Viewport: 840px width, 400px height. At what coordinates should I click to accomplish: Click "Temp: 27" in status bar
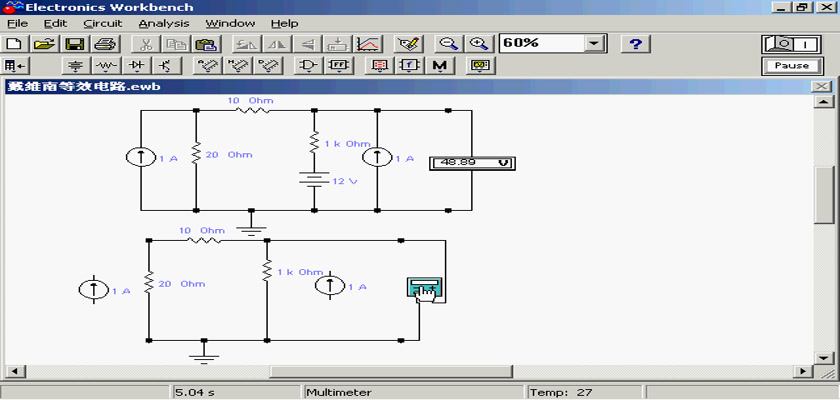tap(561, 393)
